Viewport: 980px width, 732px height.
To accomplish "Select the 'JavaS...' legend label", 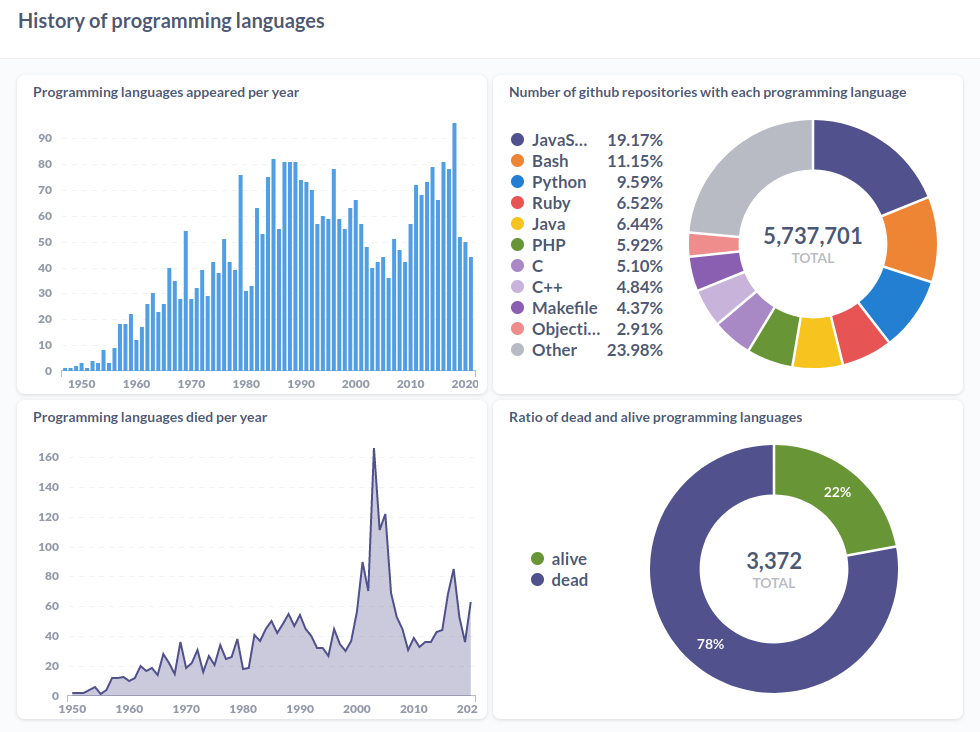I will click(x=559, y=140).
